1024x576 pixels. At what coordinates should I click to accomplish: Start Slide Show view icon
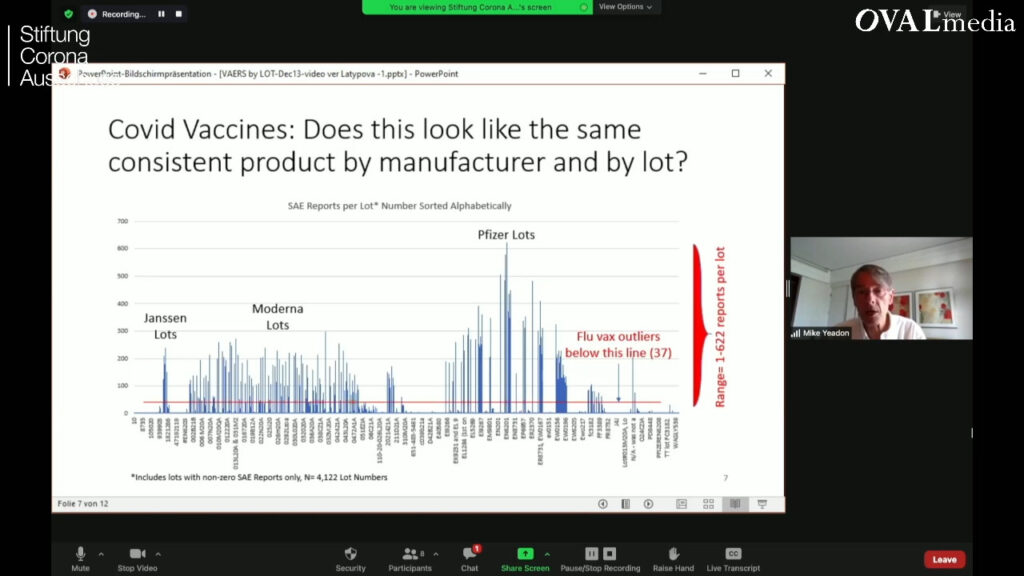point(762,504)
